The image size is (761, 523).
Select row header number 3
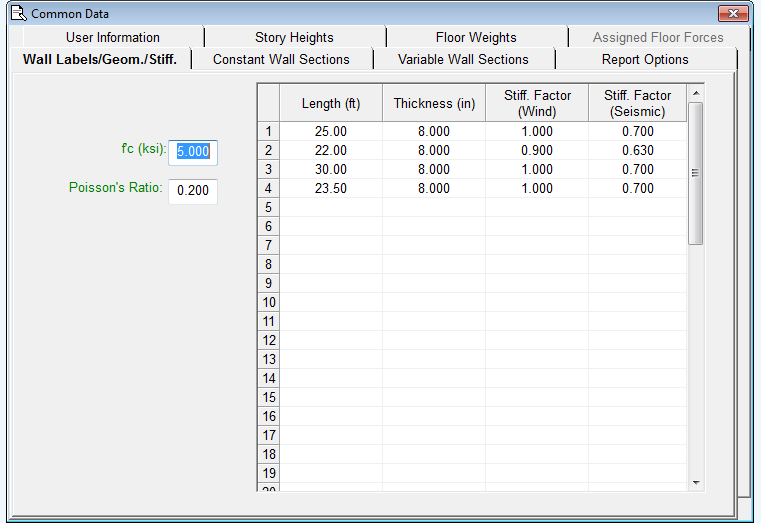point(268,169)
